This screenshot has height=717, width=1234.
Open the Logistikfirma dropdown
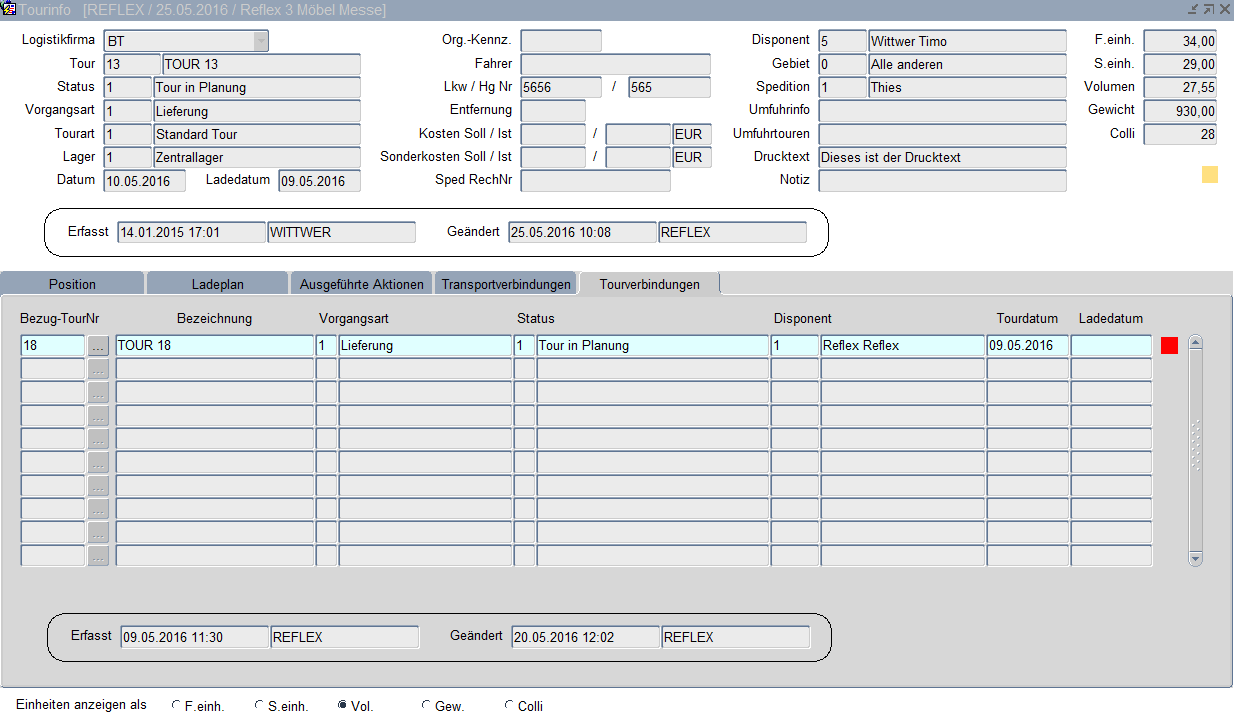pyautogui.click(x=261, y=41)
